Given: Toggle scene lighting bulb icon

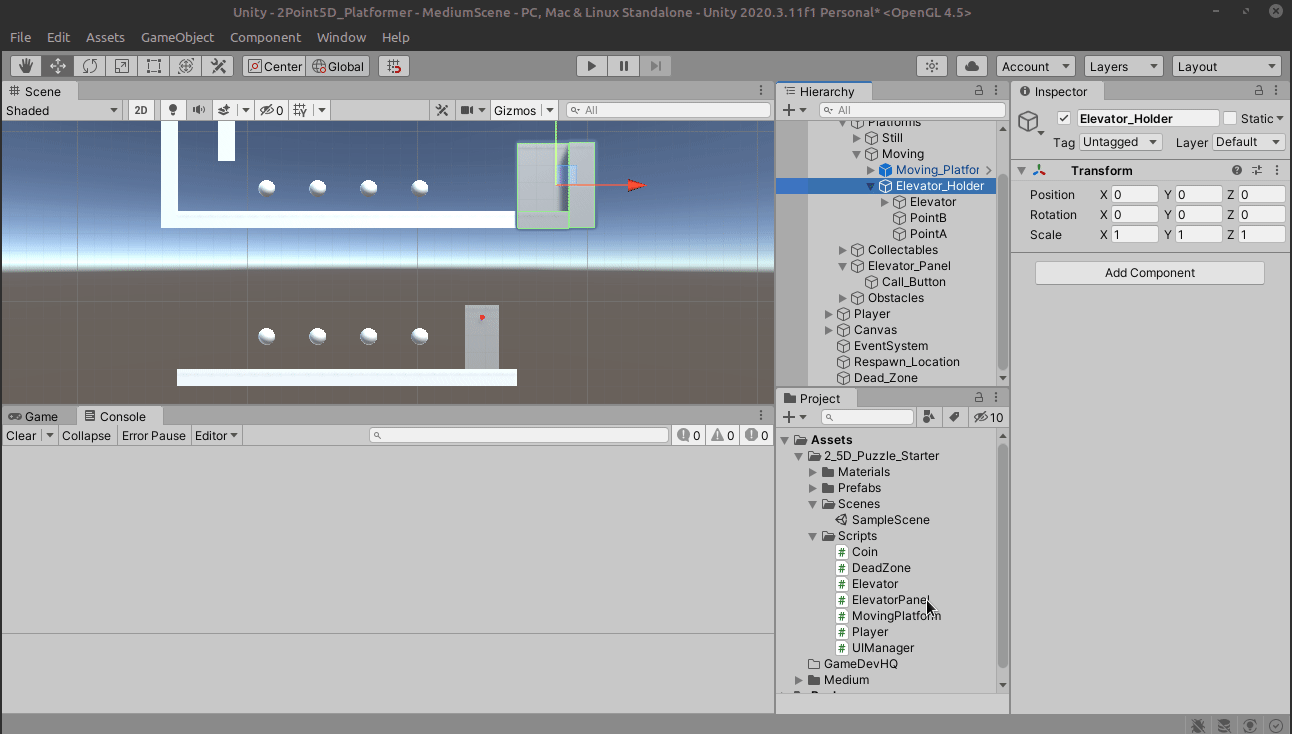Looking at the screenshot, I should [173, 110].
